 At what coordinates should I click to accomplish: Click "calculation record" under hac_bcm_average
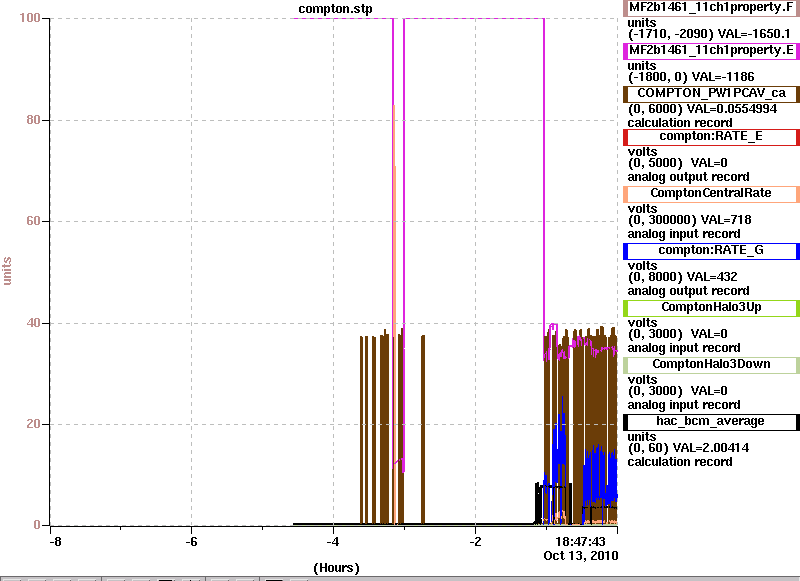(680, 462)
